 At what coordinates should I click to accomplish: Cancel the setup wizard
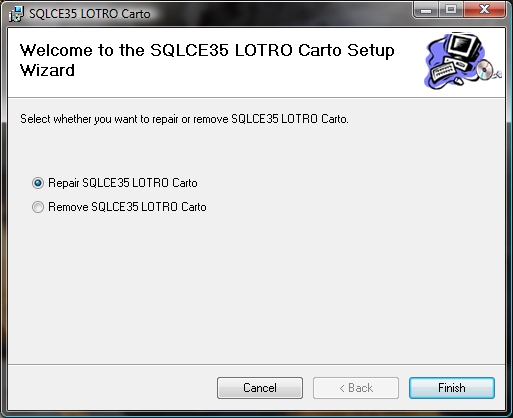(260, 388)
